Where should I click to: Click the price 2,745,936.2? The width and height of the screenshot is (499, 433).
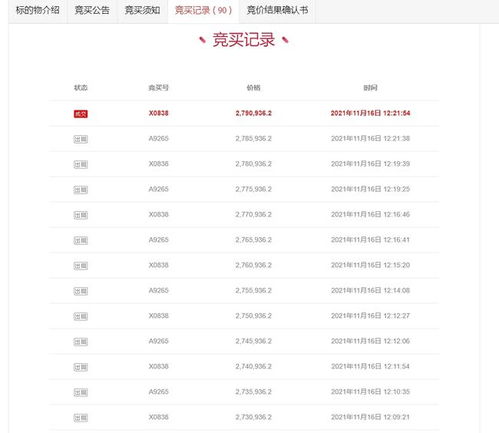[x=254, y=341]
